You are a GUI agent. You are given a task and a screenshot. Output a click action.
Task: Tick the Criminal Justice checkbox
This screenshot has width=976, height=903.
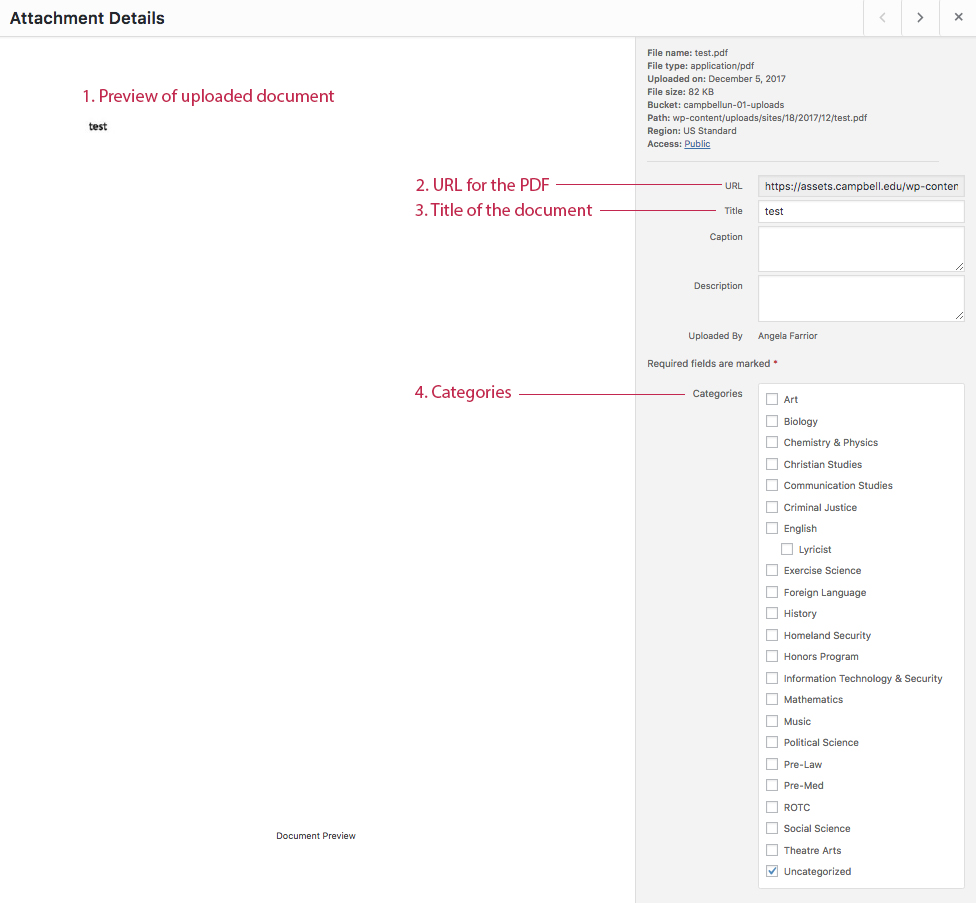coord(772,507)
